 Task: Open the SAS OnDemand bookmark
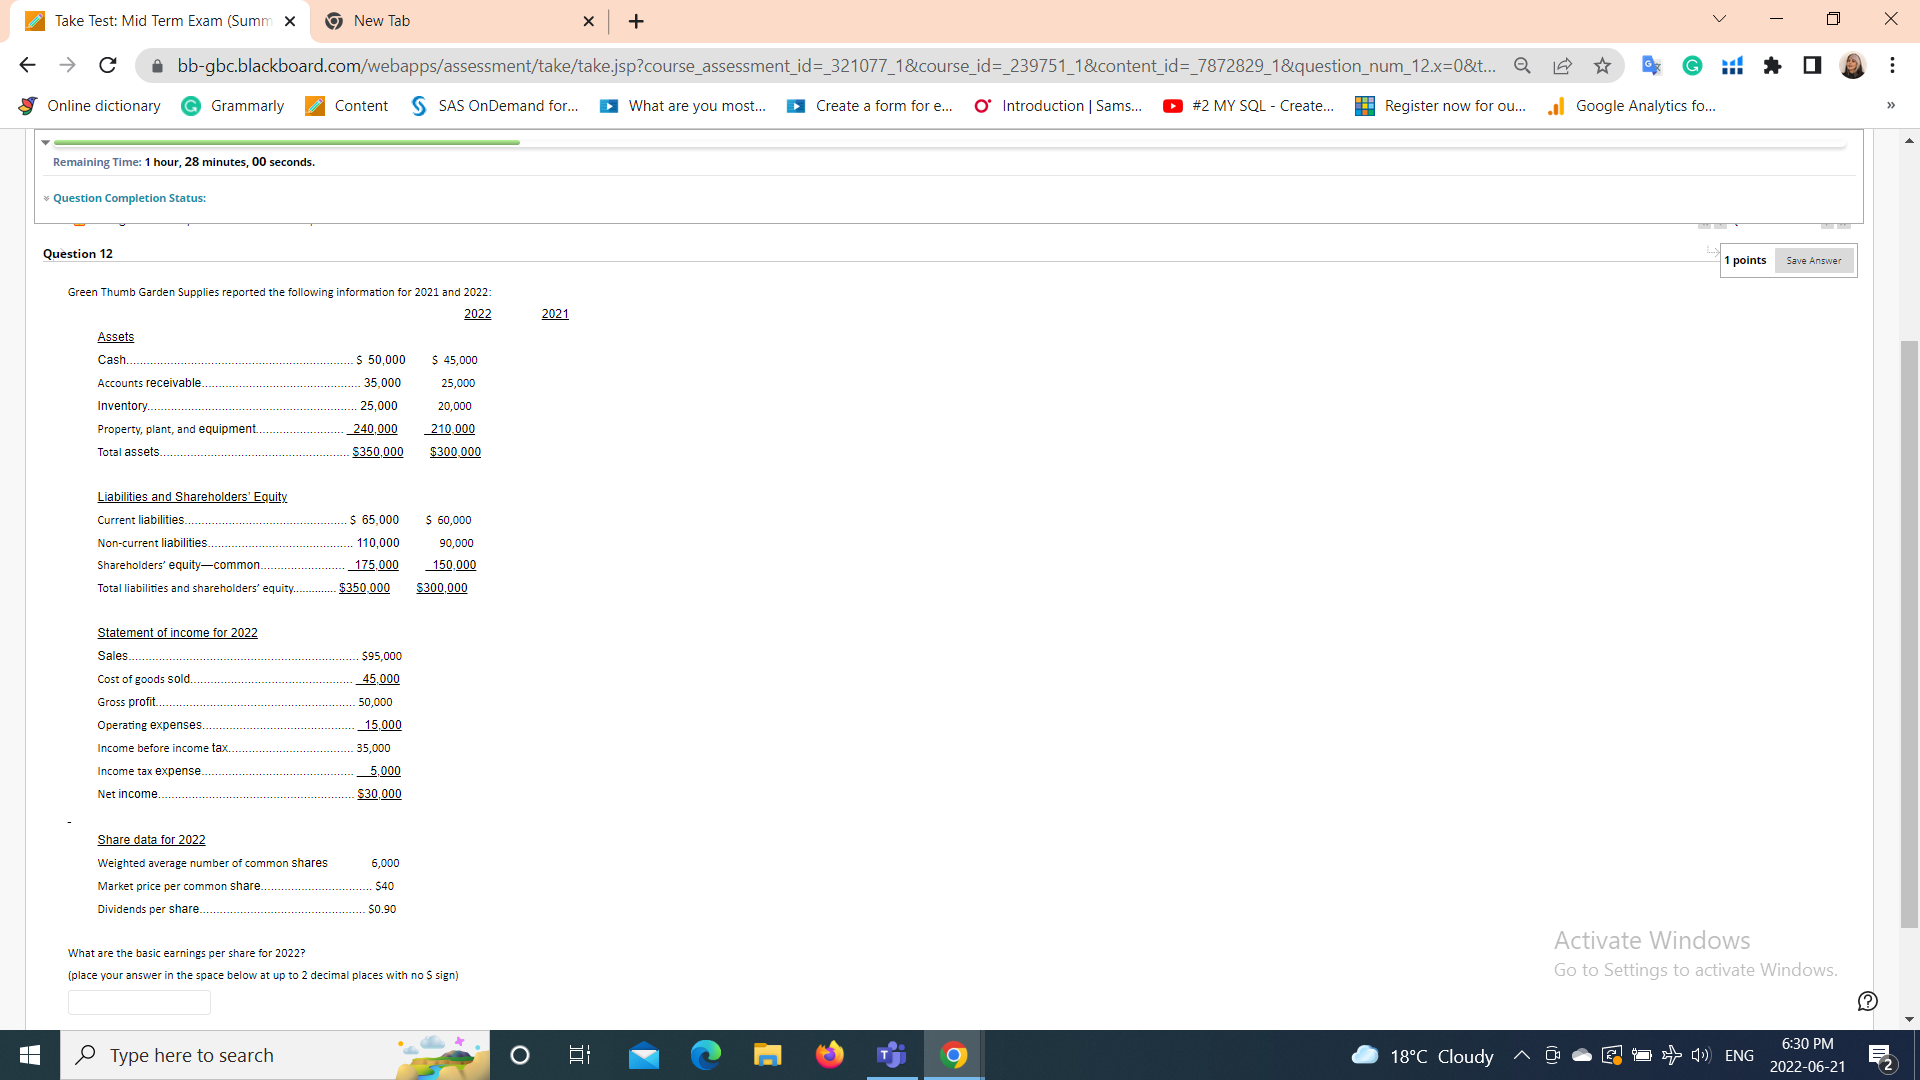point(494,105)
